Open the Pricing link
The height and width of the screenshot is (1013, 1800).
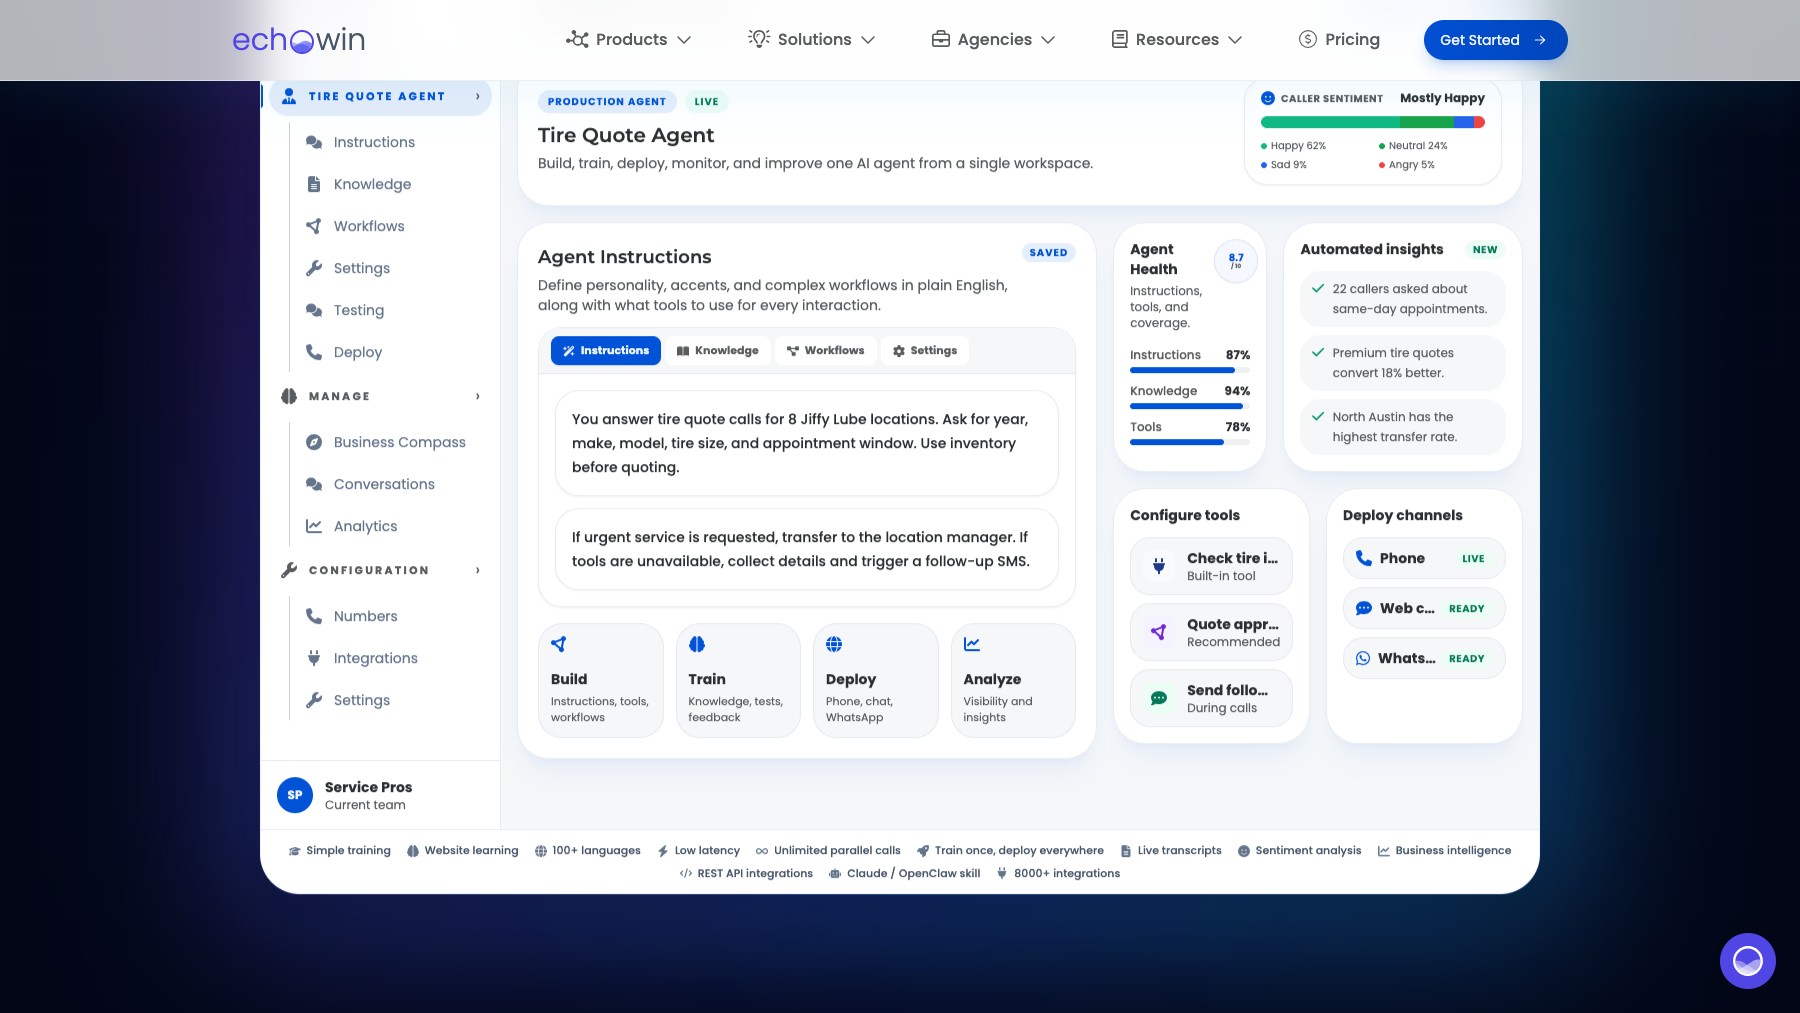tap(1339, 40)
